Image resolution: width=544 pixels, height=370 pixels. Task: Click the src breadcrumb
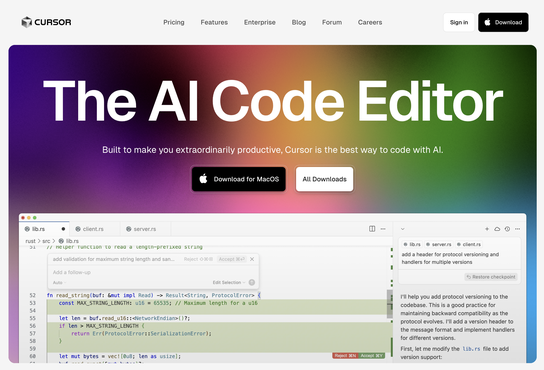pos(46,241)
